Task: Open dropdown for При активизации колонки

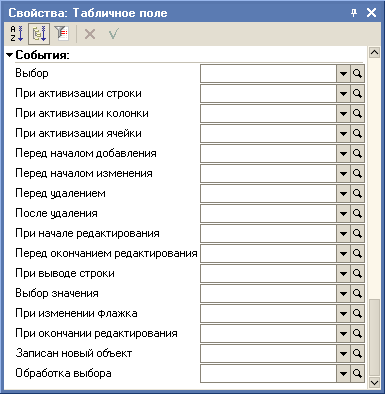Action: [x=343, y=114]
